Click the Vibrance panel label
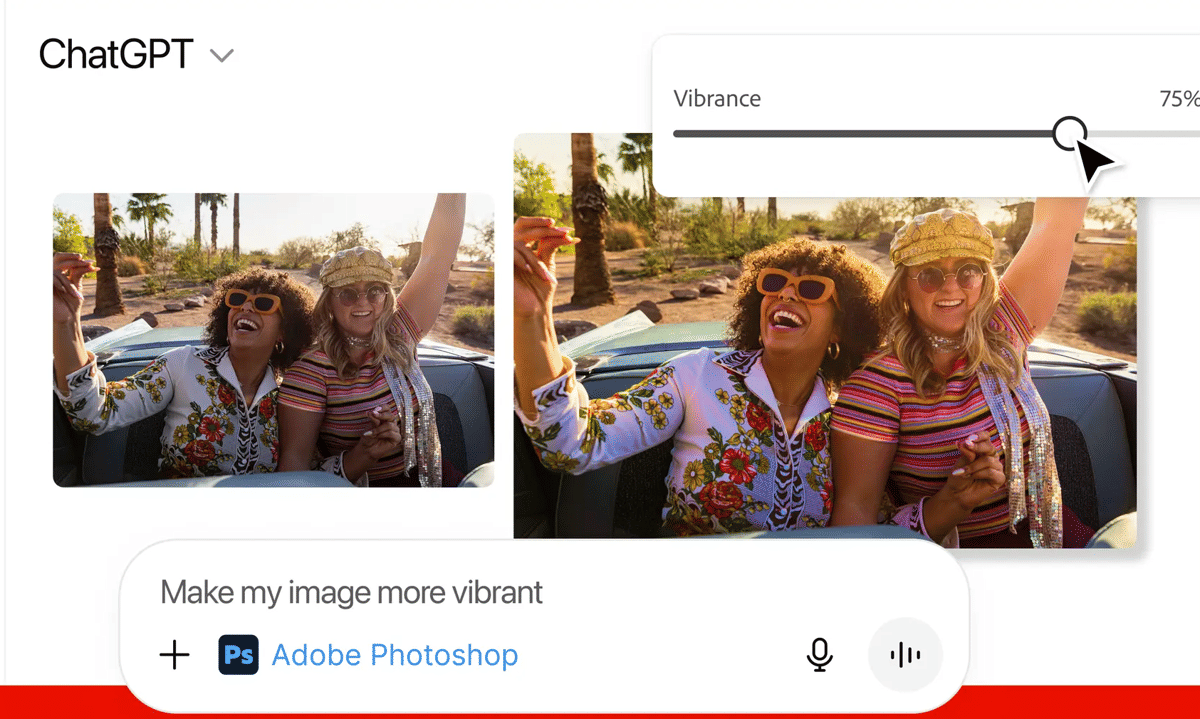This screenshot has height=719, width=1200. click(x=717, y=98)
